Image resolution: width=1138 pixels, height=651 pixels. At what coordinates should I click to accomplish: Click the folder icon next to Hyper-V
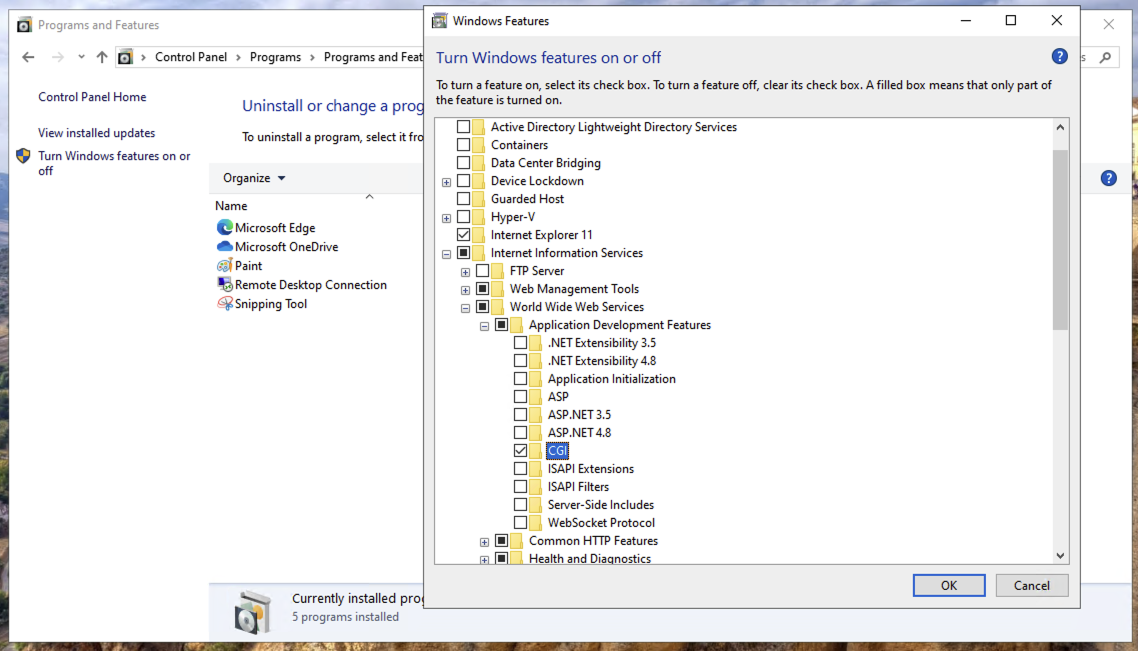coord(478,217)
